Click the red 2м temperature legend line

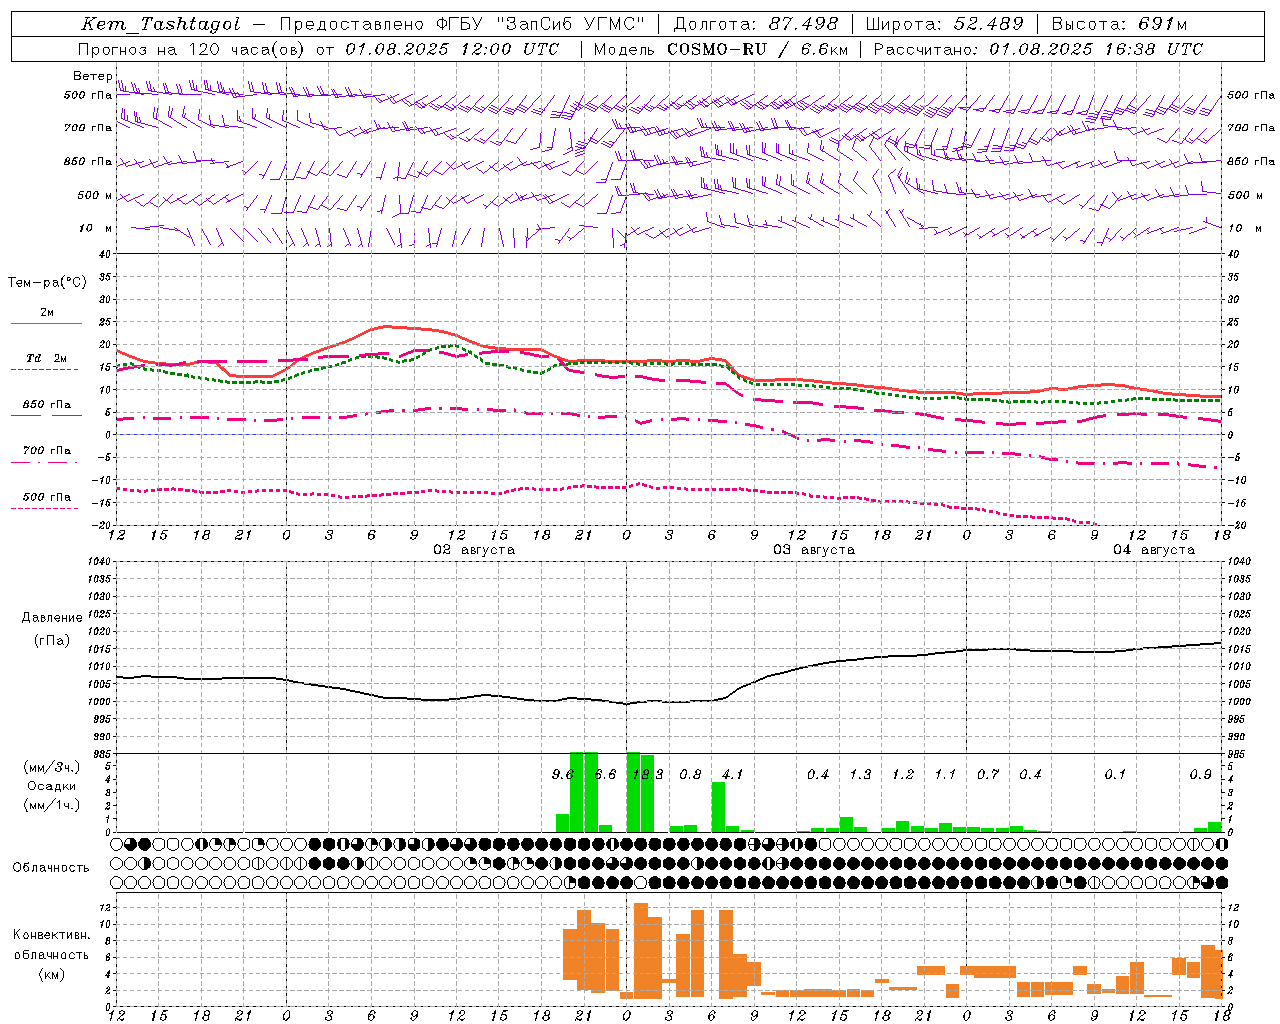tap(46, 323)
